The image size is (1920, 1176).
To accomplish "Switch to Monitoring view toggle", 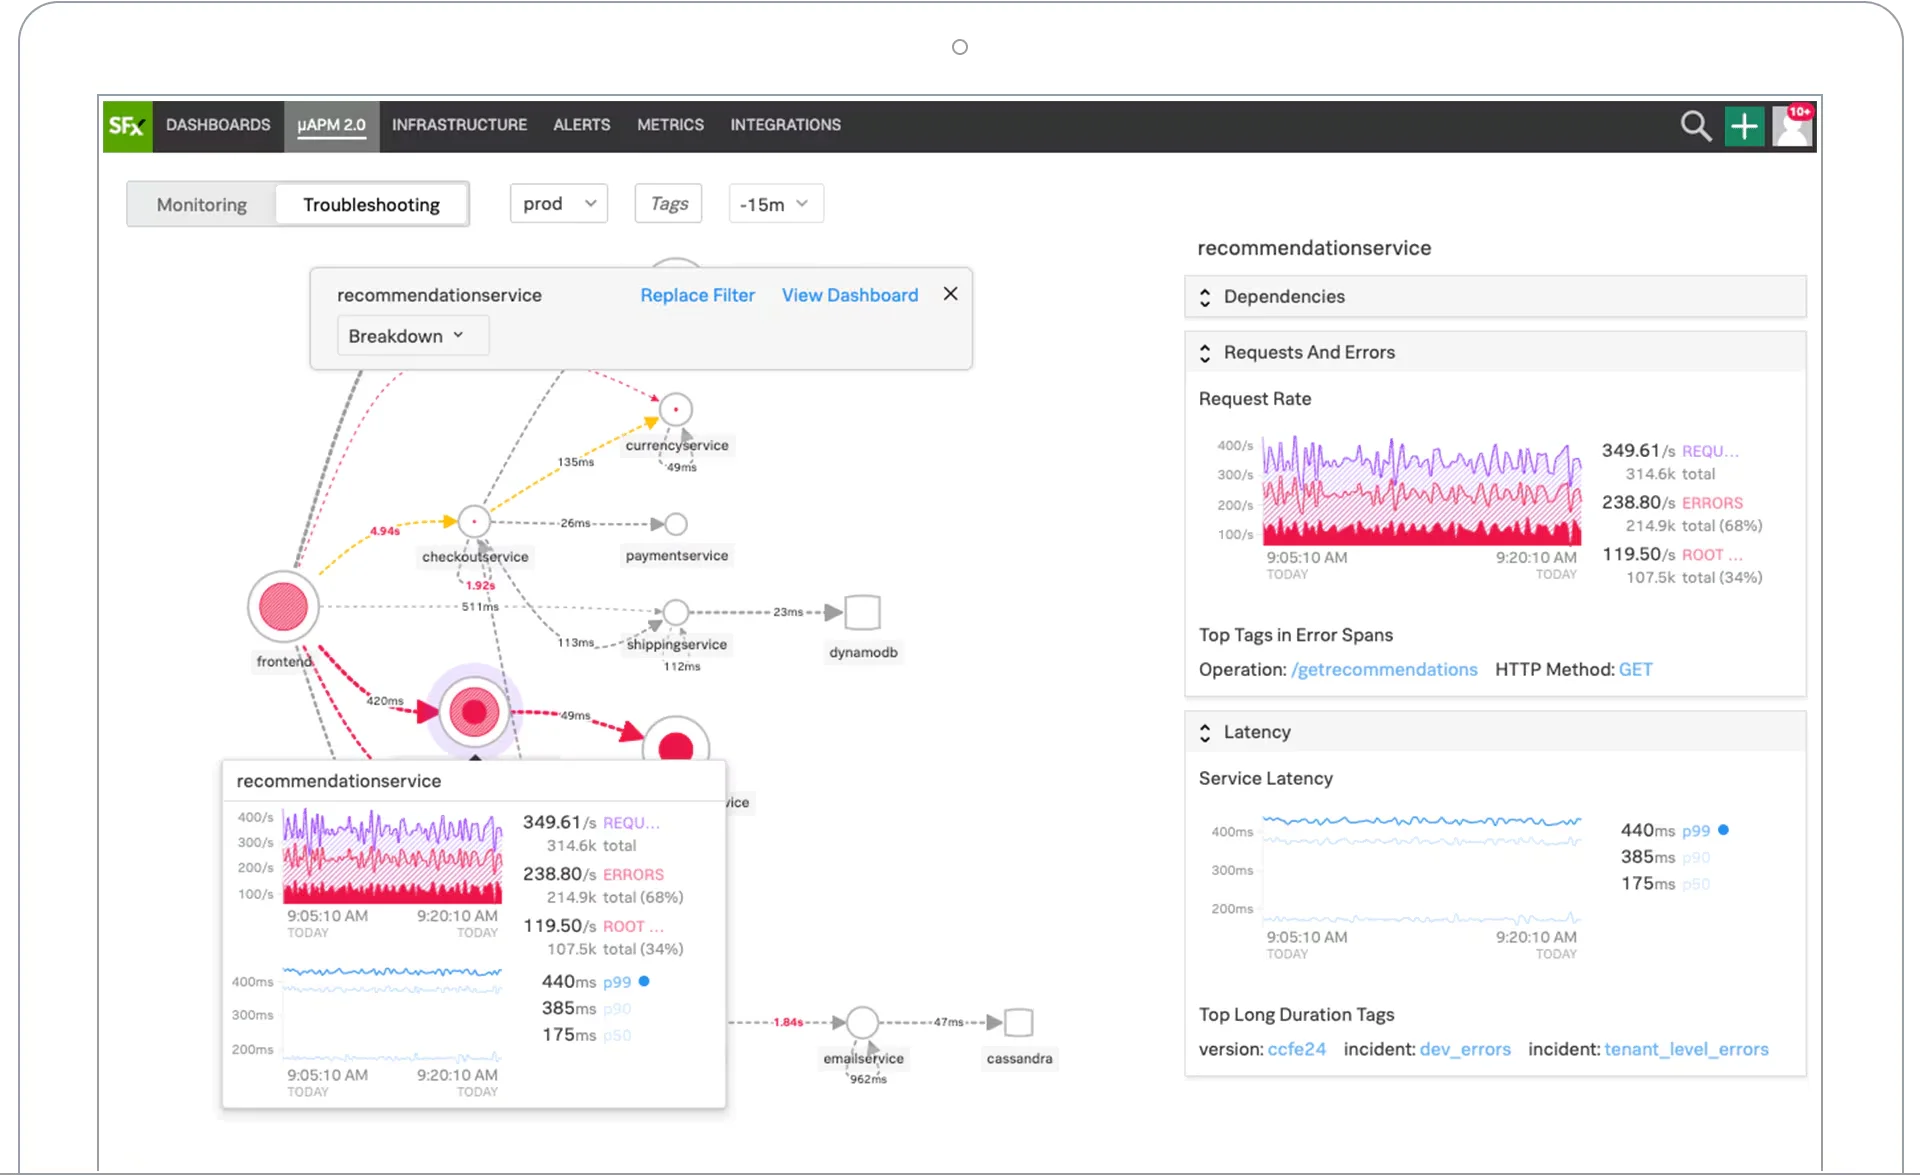I will tap(201, 204).
